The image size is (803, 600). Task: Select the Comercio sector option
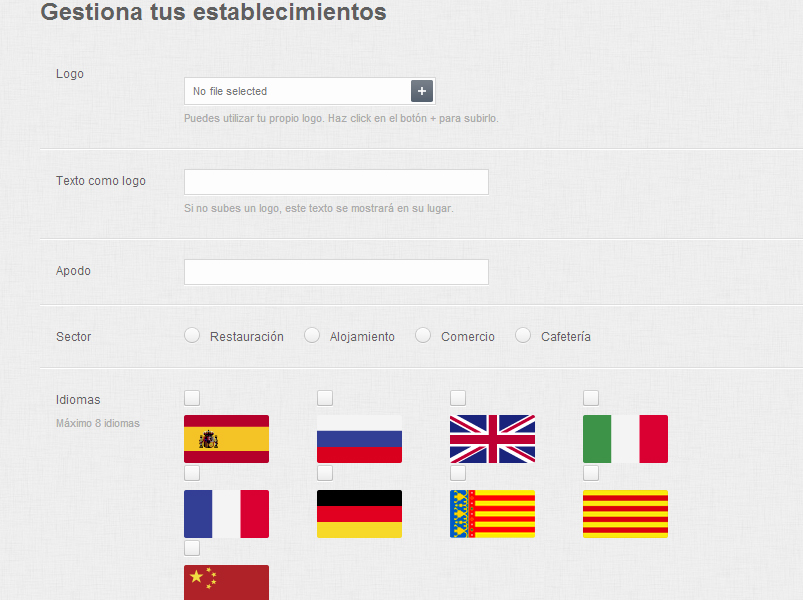[x=423, y=335]
